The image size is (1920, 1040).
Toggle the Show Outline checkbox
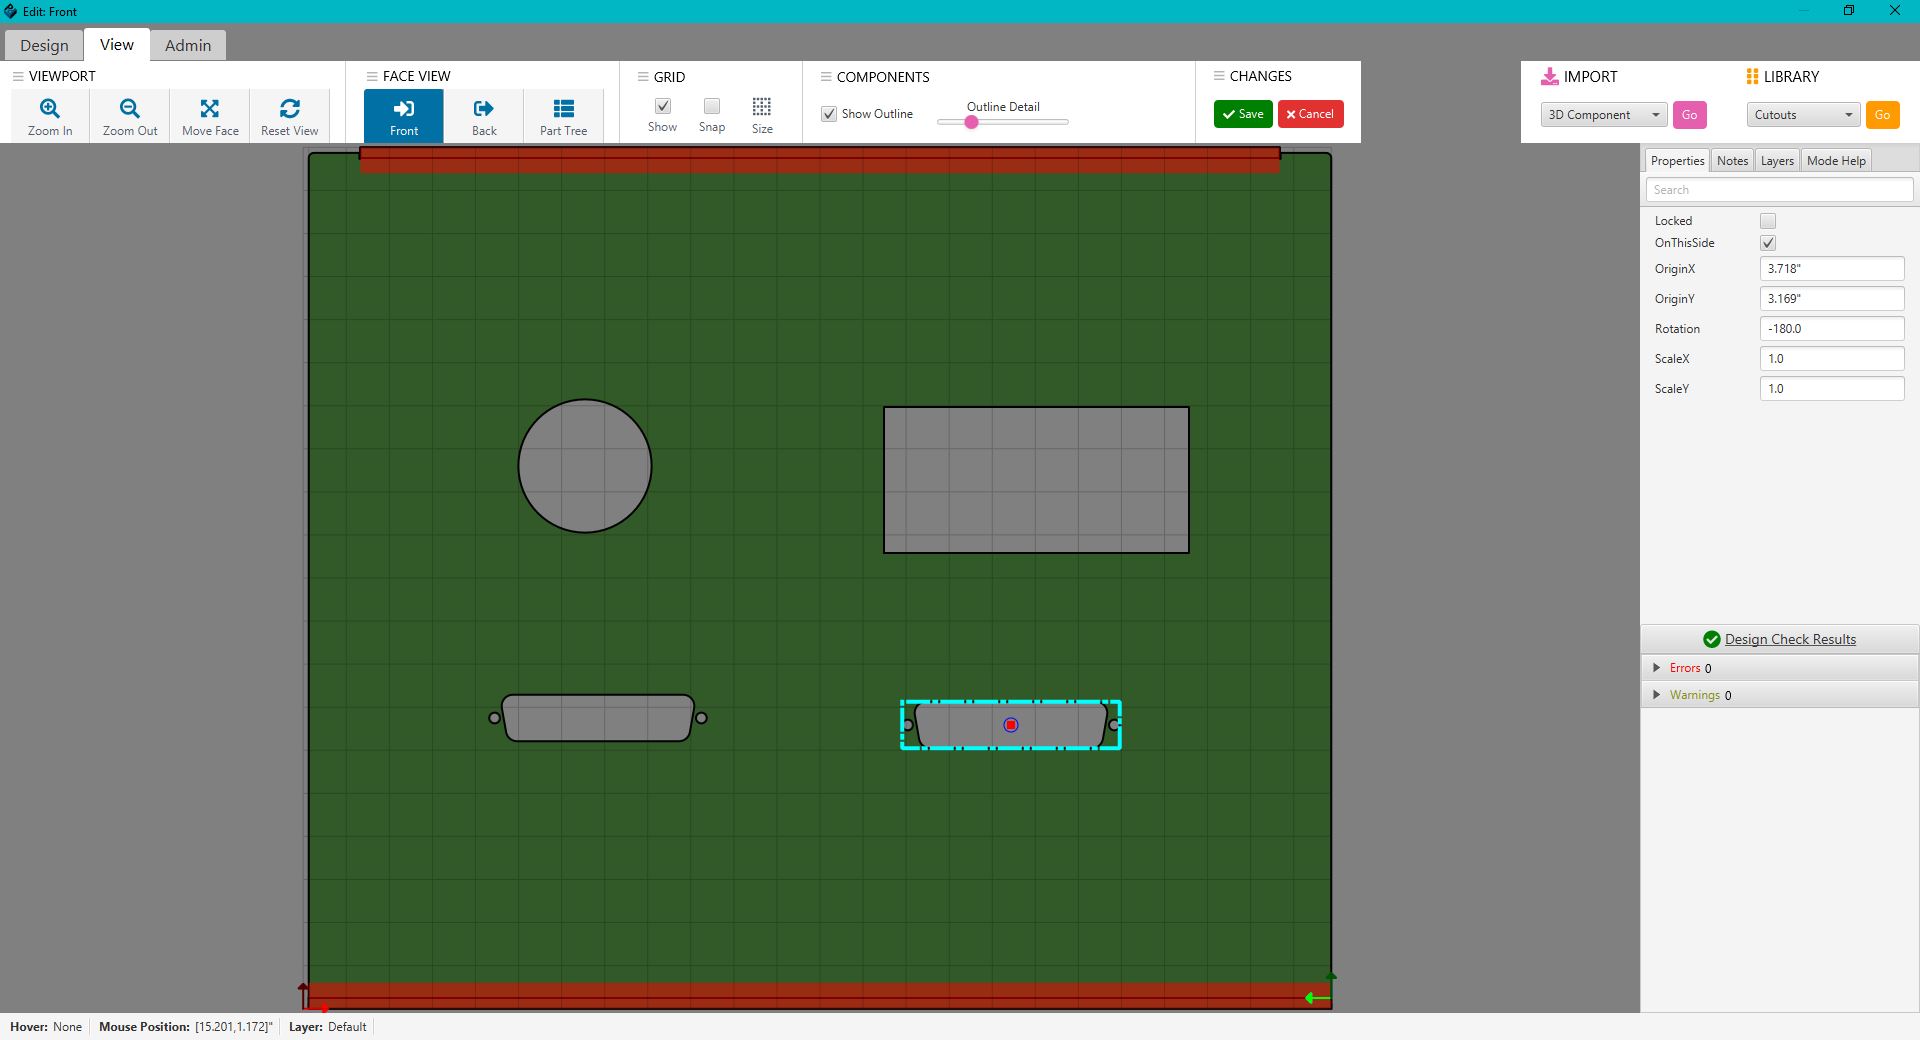829,114
